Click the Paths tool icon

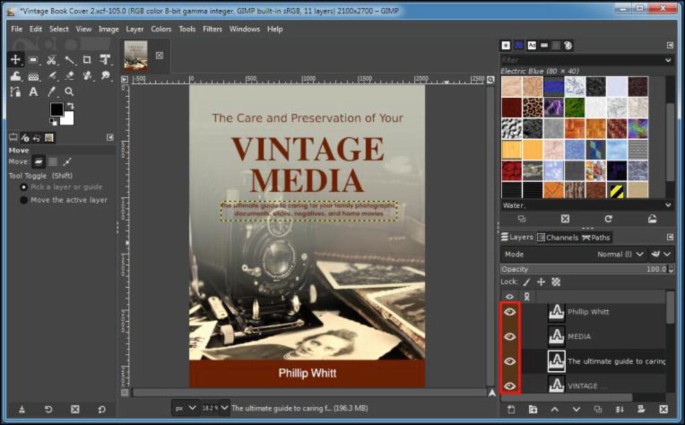[x=15, y=92]
